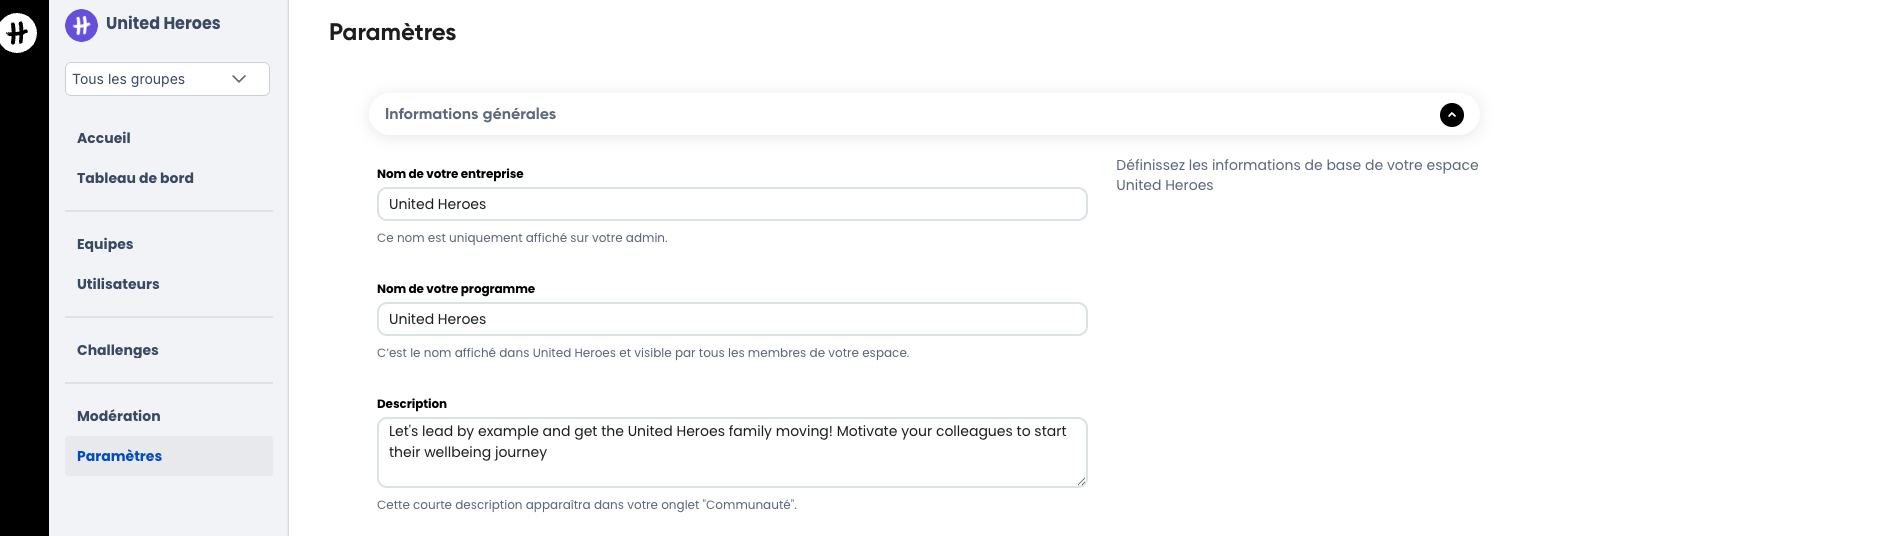Click inside the Description text area

point(732,452)
